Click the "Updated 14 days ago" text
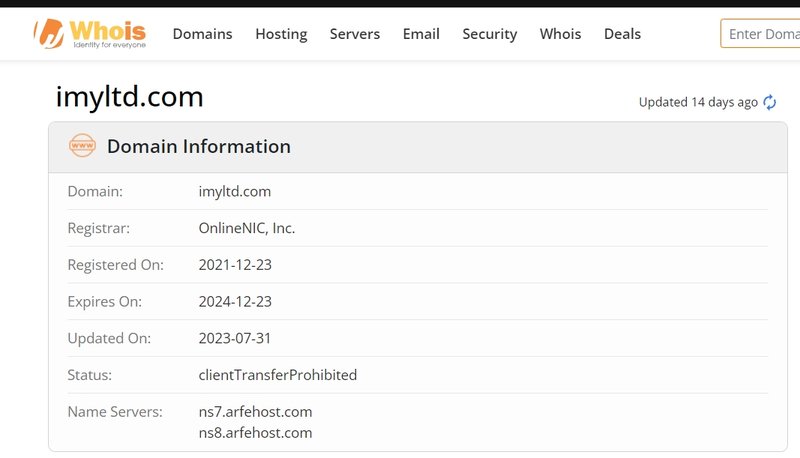 point(698,102)
